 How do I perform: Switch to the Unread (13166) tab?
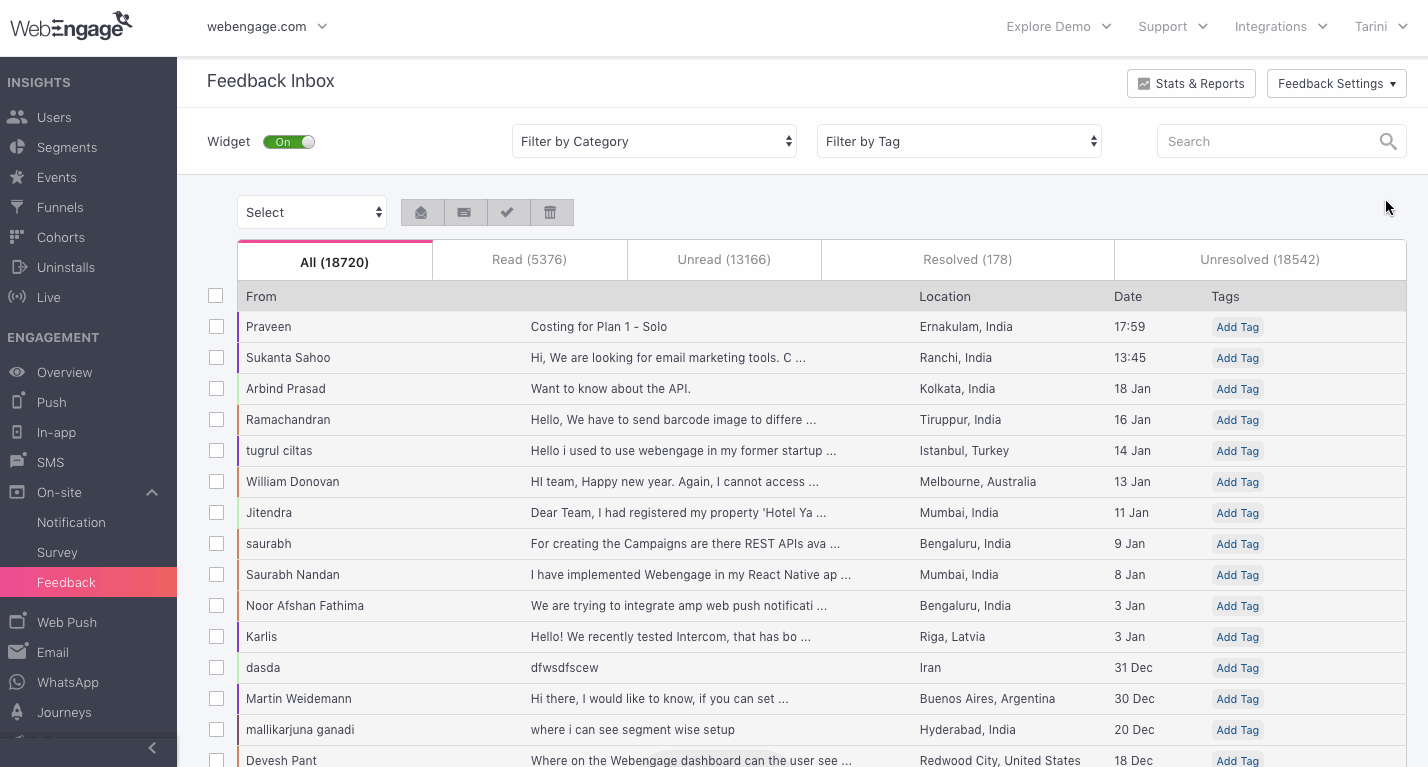tap(724, 260)
